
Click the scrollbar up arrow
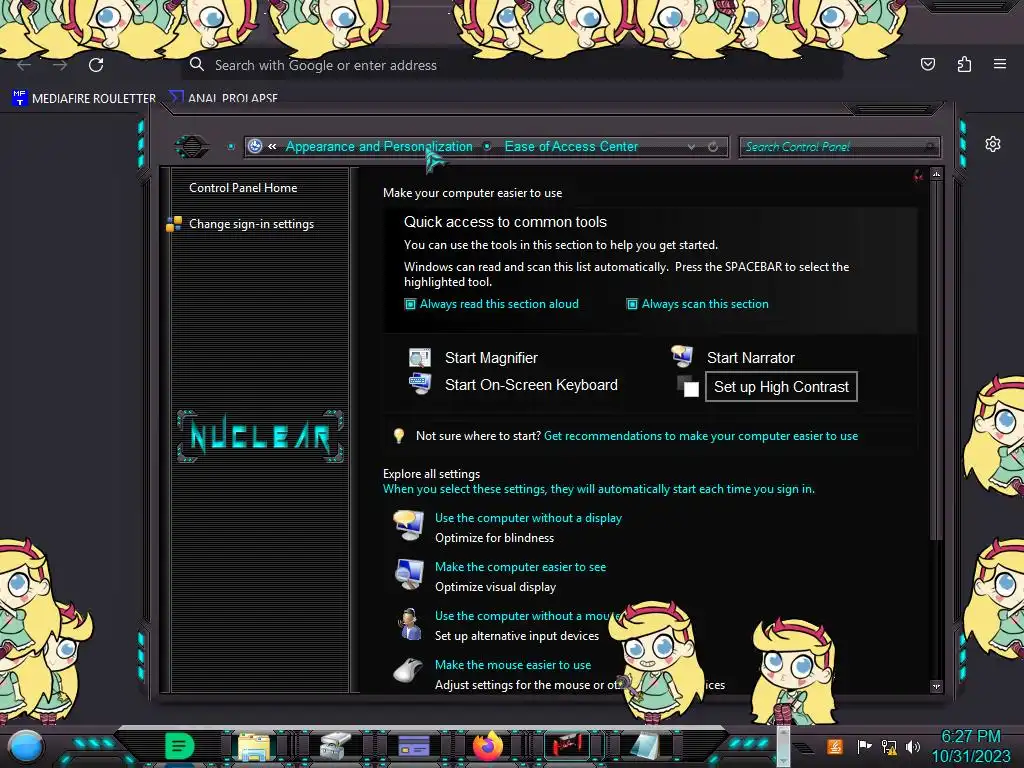click(x=936, y=174)
